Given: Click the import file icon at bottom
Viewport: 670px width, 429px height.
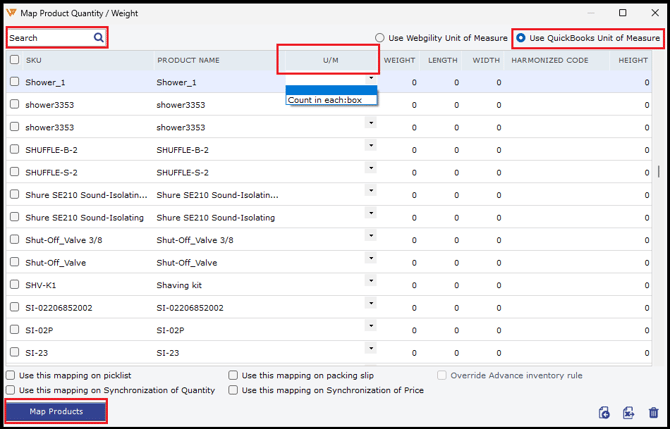Looking at the screenshot, I should [604, 412].
